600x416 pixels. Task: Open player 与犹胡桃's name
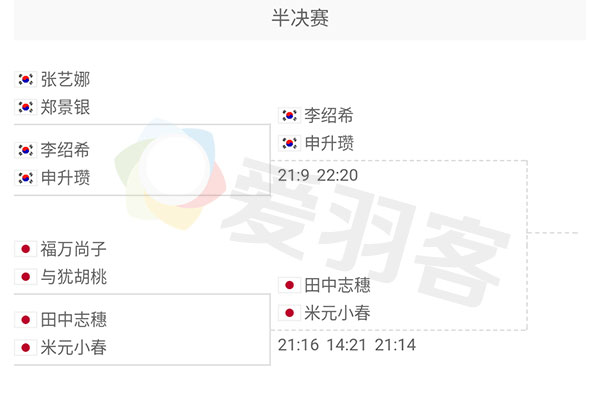[73, 277]
